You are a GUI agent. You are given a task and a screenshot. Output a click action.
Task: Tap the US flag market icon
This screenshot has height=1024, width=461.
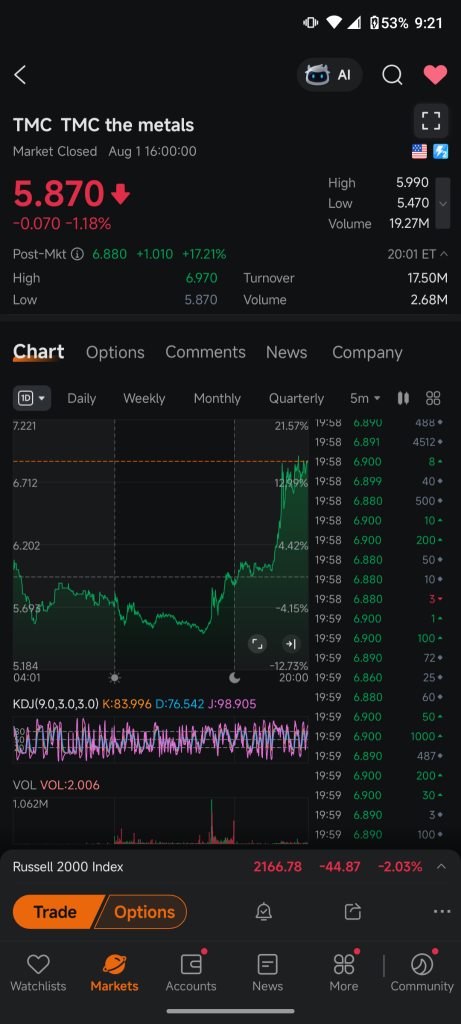(x=419, y=152)
